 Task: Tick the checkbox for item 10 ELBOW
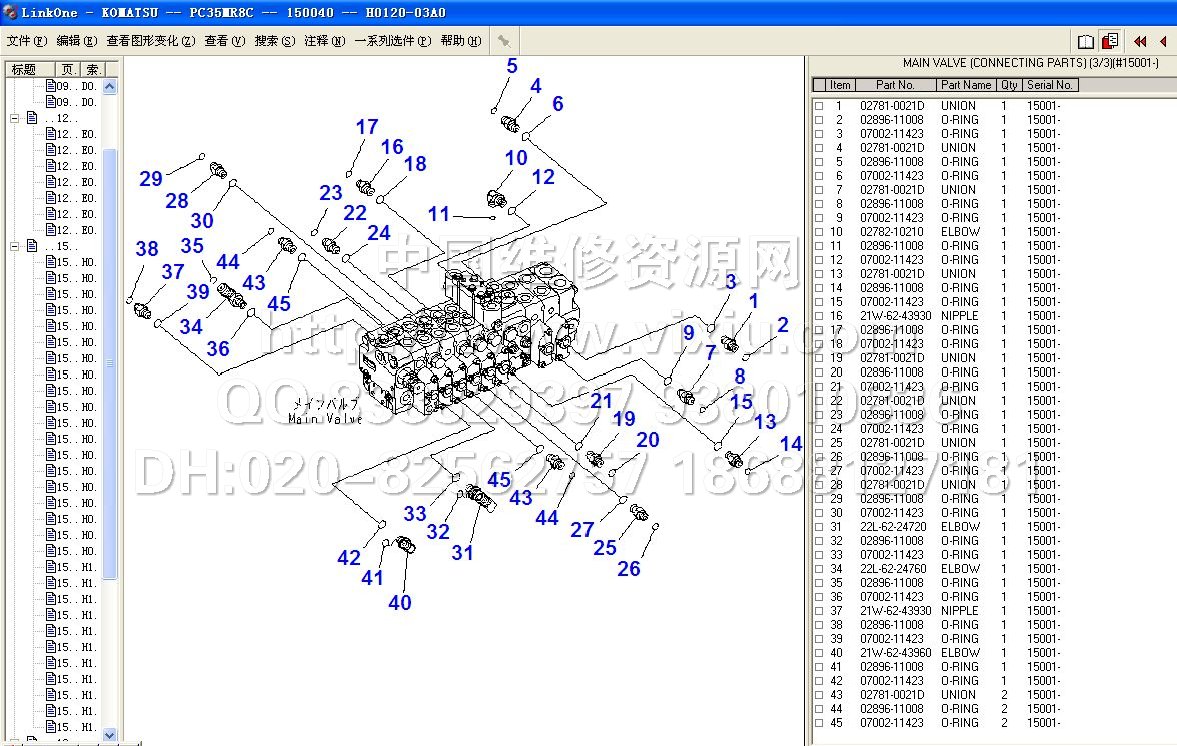[x=819, y=232]
